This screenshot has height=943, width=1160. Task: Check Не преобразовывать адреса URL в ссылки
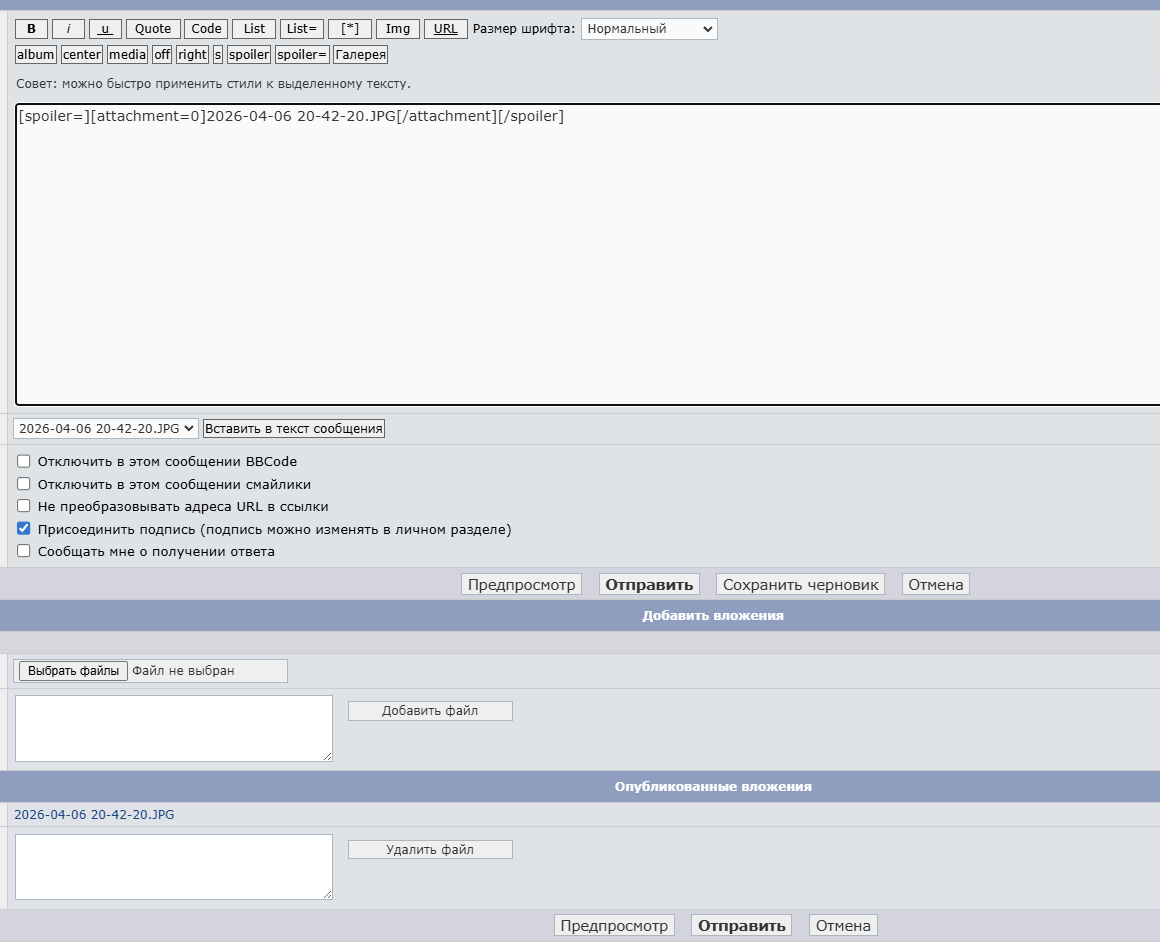click(x=24, y=506)
